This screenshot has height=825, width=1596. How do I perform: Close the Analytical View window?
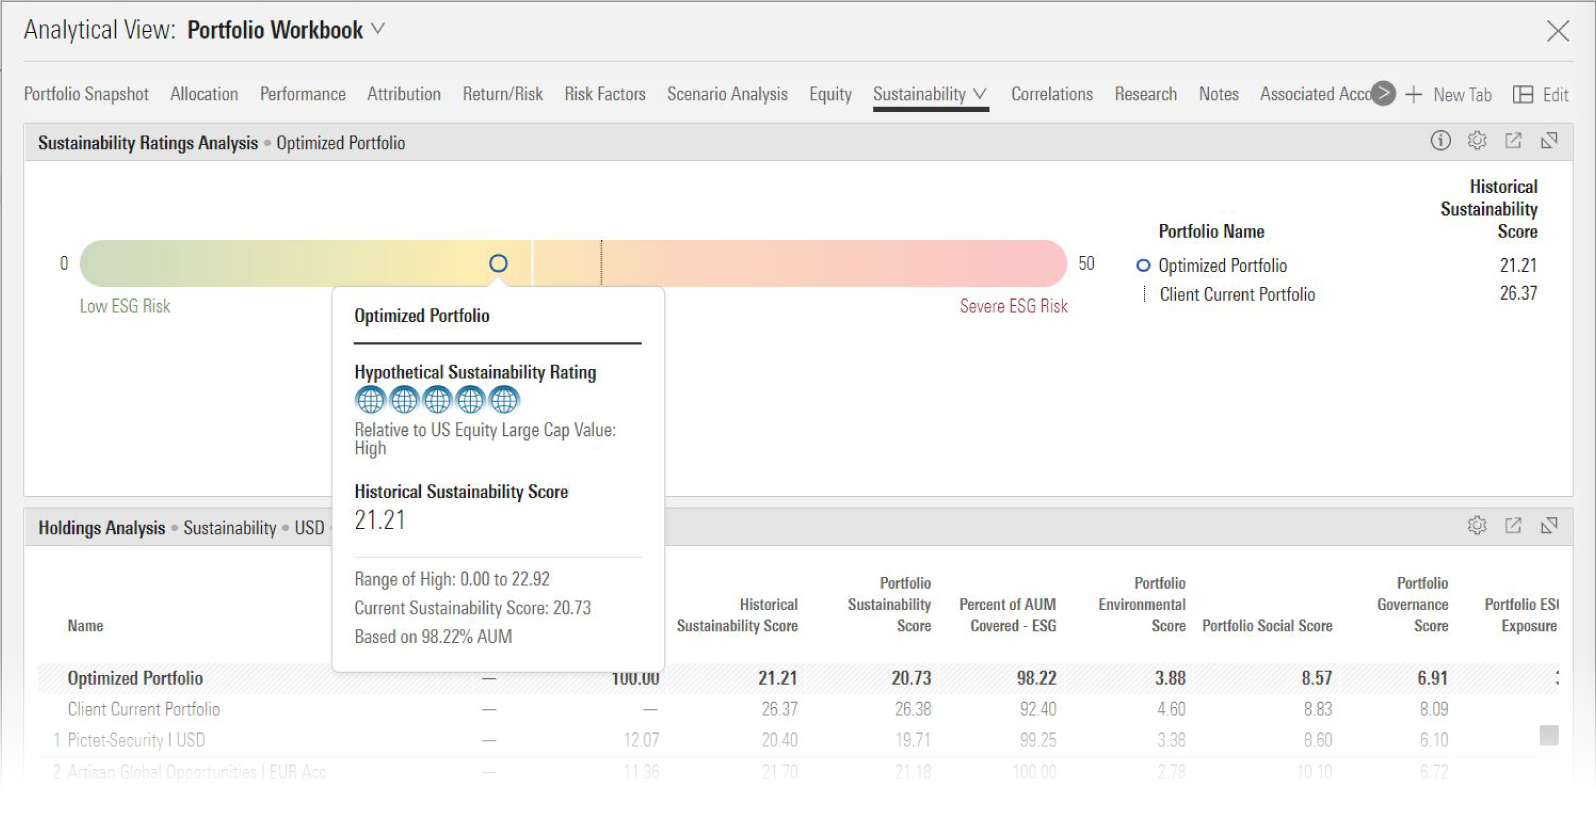(1557, 31)
